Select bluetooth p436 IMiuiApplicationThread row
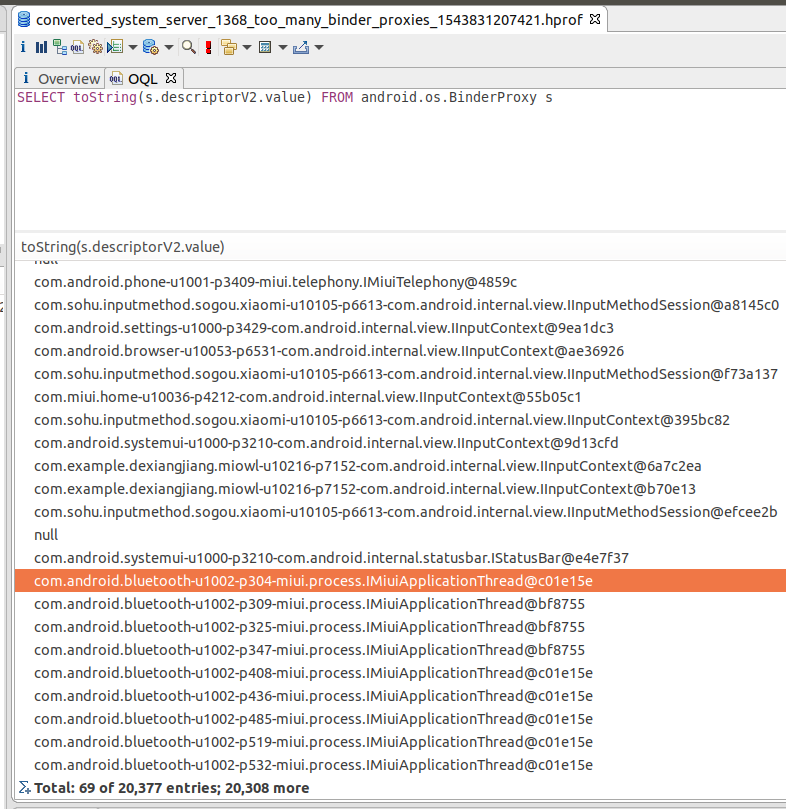This screenshot has width=786, height=809. [400, 696]
